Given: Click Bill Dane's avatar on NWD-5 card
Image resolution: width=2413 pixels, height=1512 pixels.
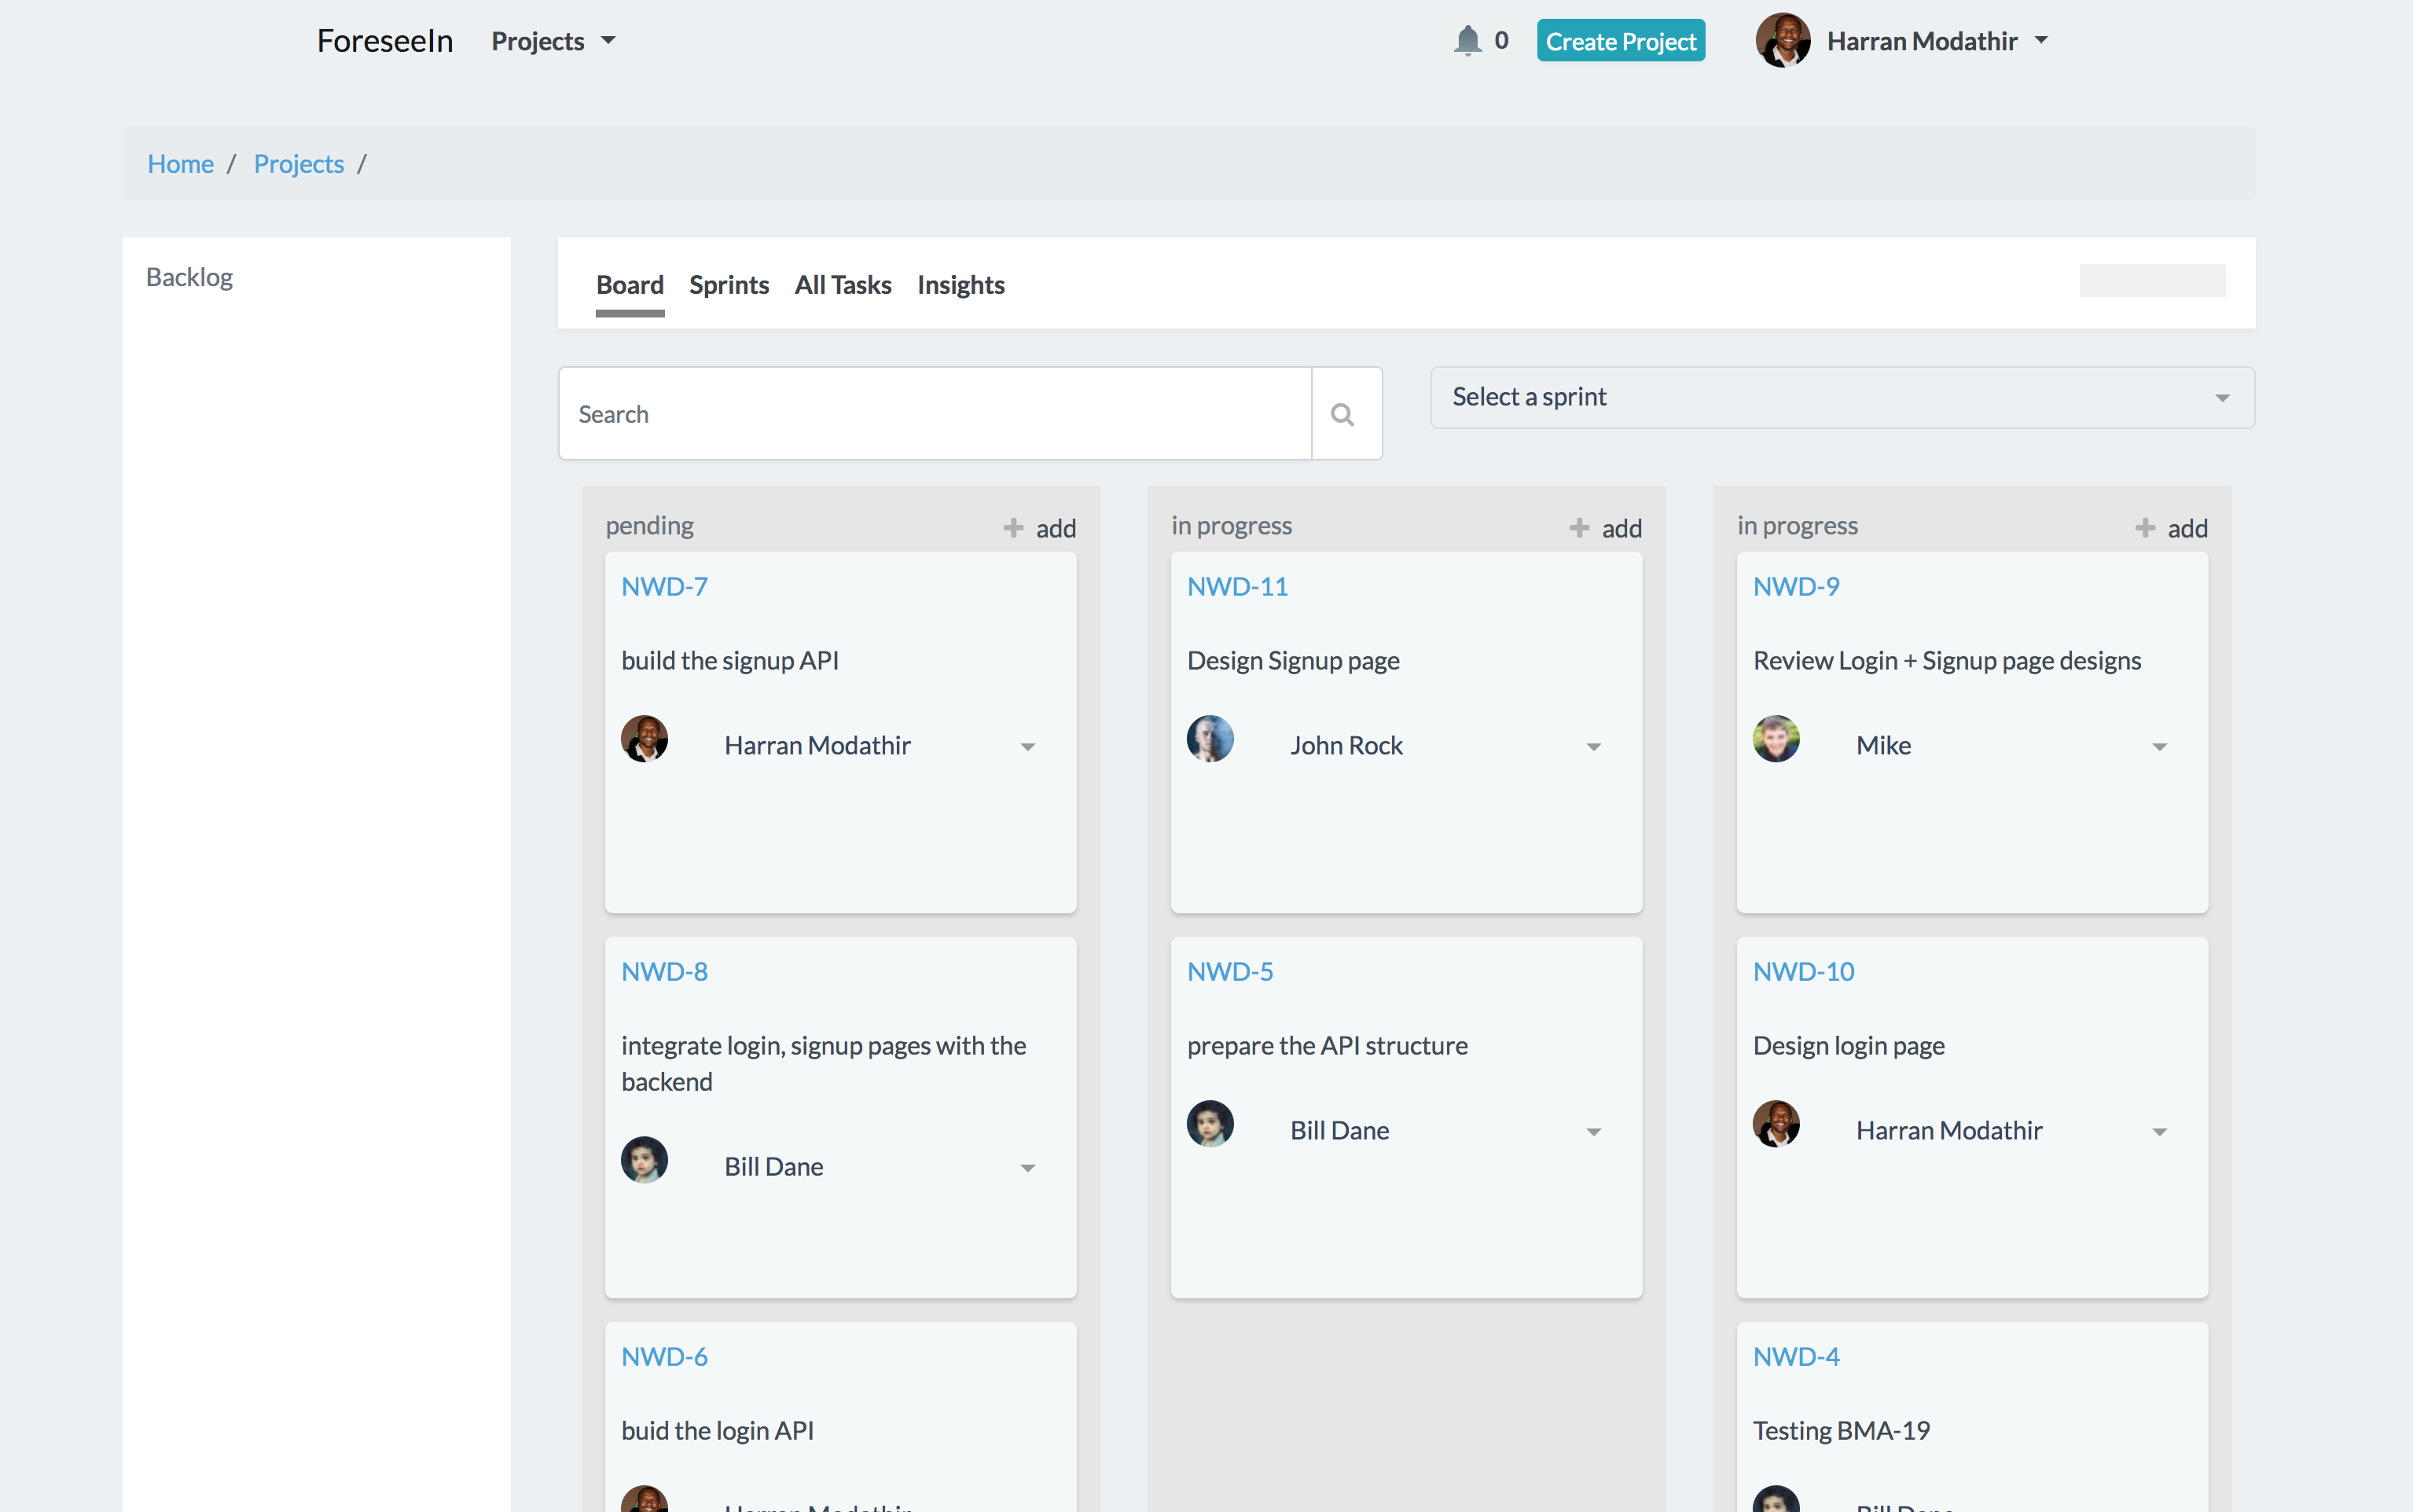Looking at the screenshot, I should point(1210,1124).
